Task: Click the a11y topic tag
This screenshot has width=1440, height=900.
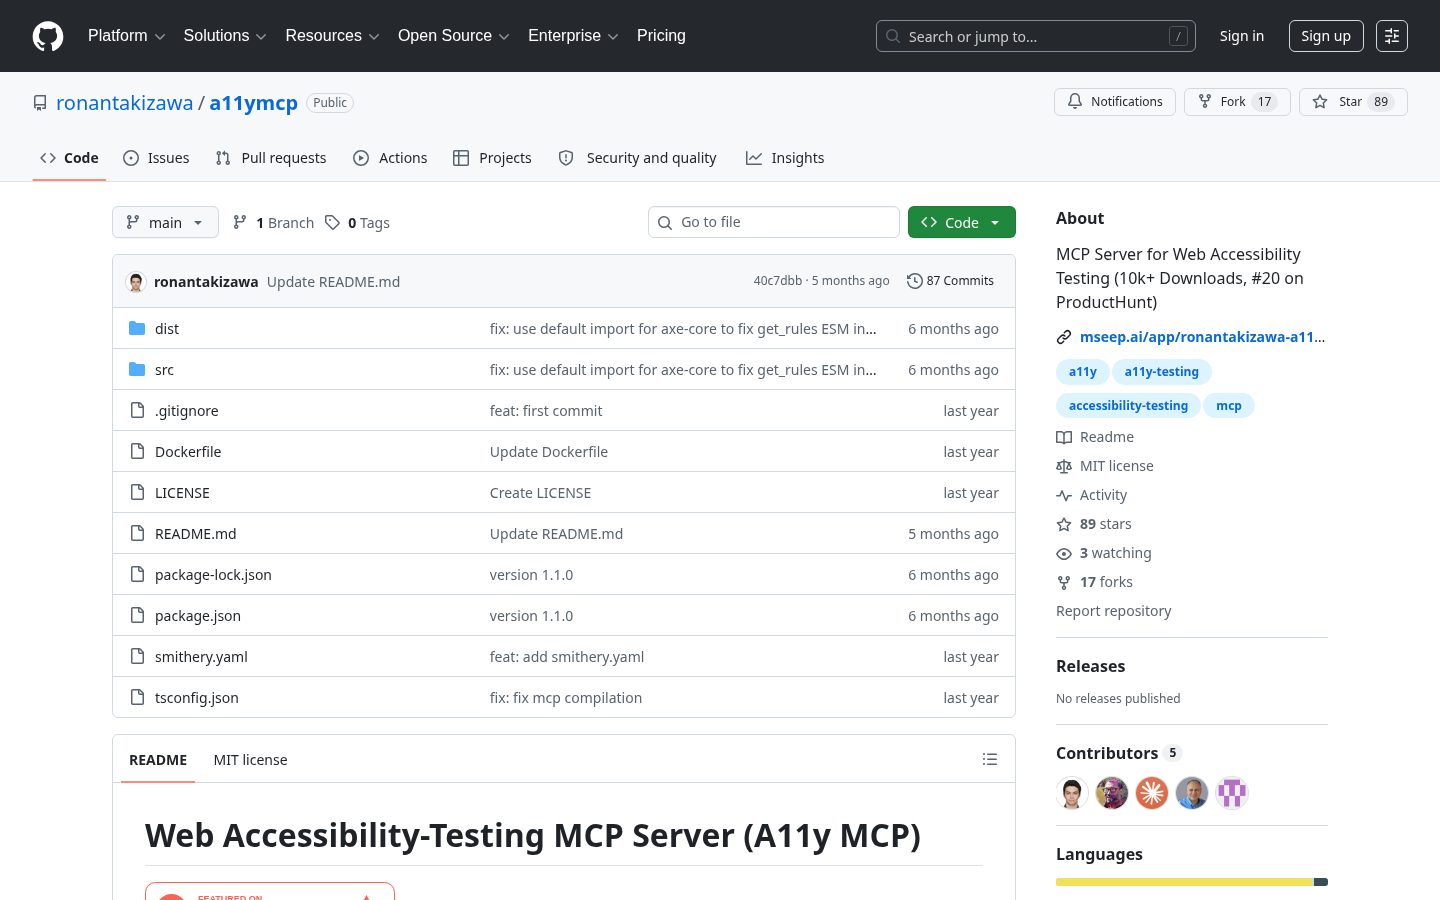Action: [1082, 372]
